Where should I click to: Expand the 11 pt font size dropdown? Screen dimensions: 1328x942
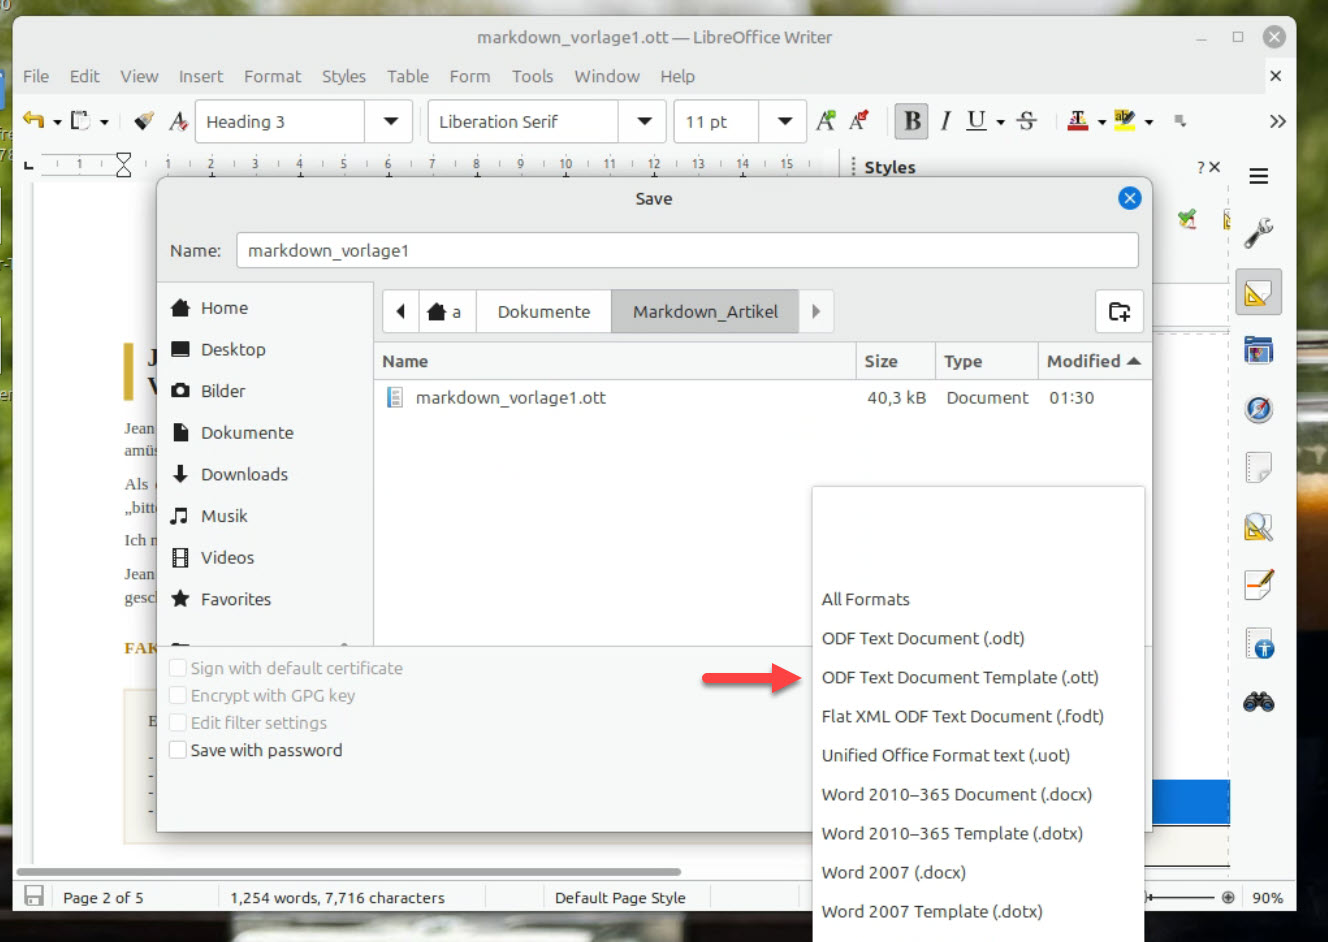point(784,122)
